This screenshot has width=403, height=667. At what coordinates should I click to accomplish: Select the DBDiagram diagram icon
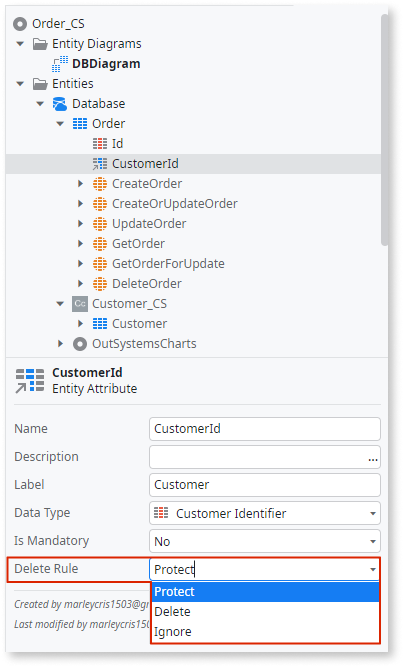coord(60,64)
